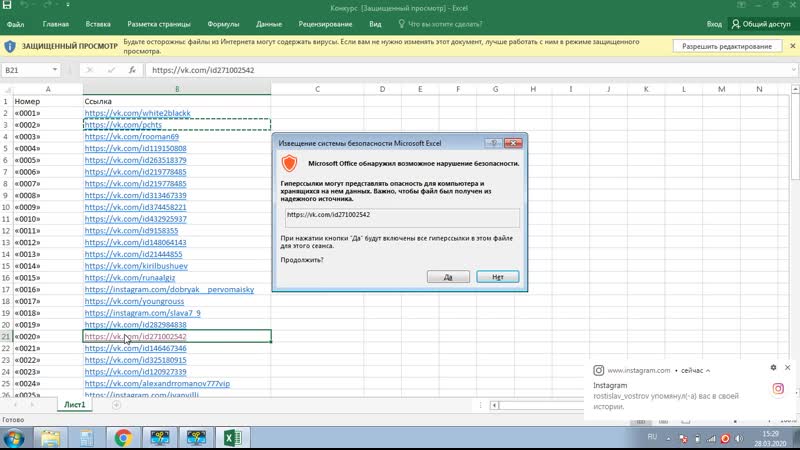The image size is (800, 450).
Task: Click the help question mark in security dialog
Action: (493, 144)
